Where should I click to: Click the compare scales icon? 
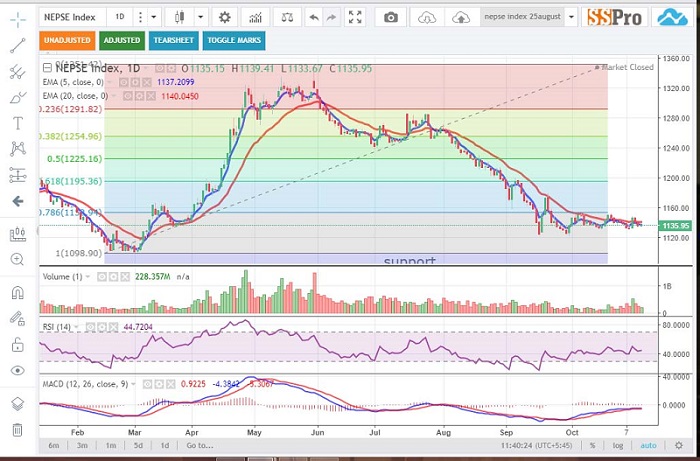288,17
